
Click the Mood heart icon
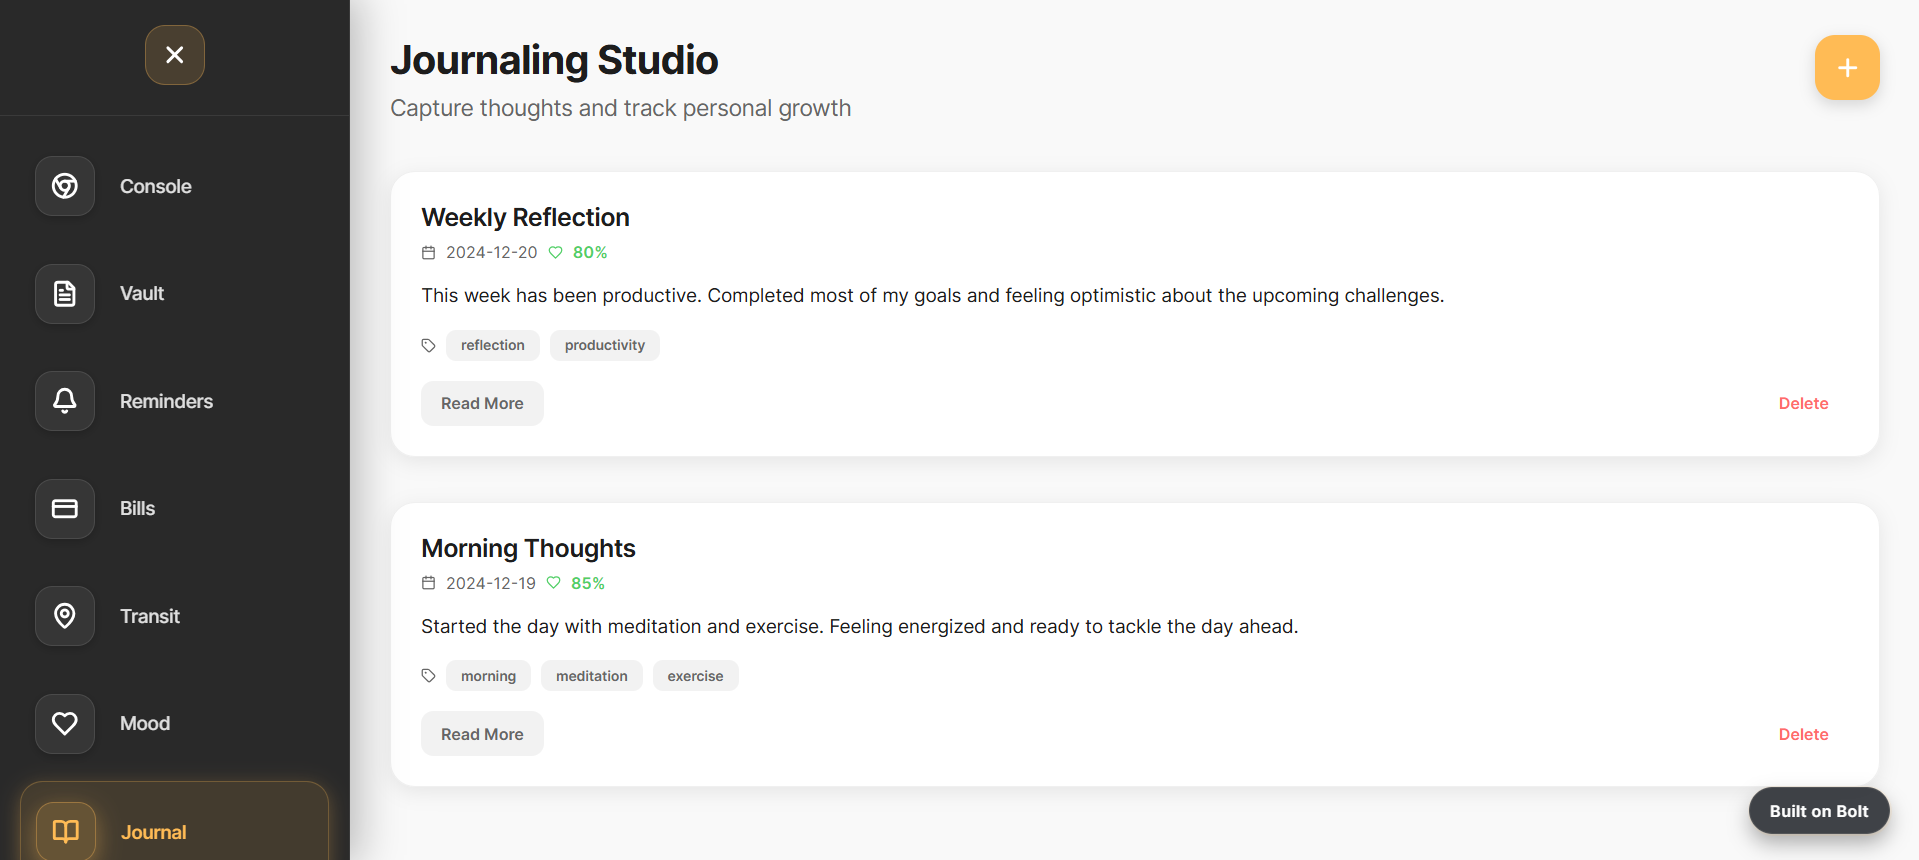65,724
